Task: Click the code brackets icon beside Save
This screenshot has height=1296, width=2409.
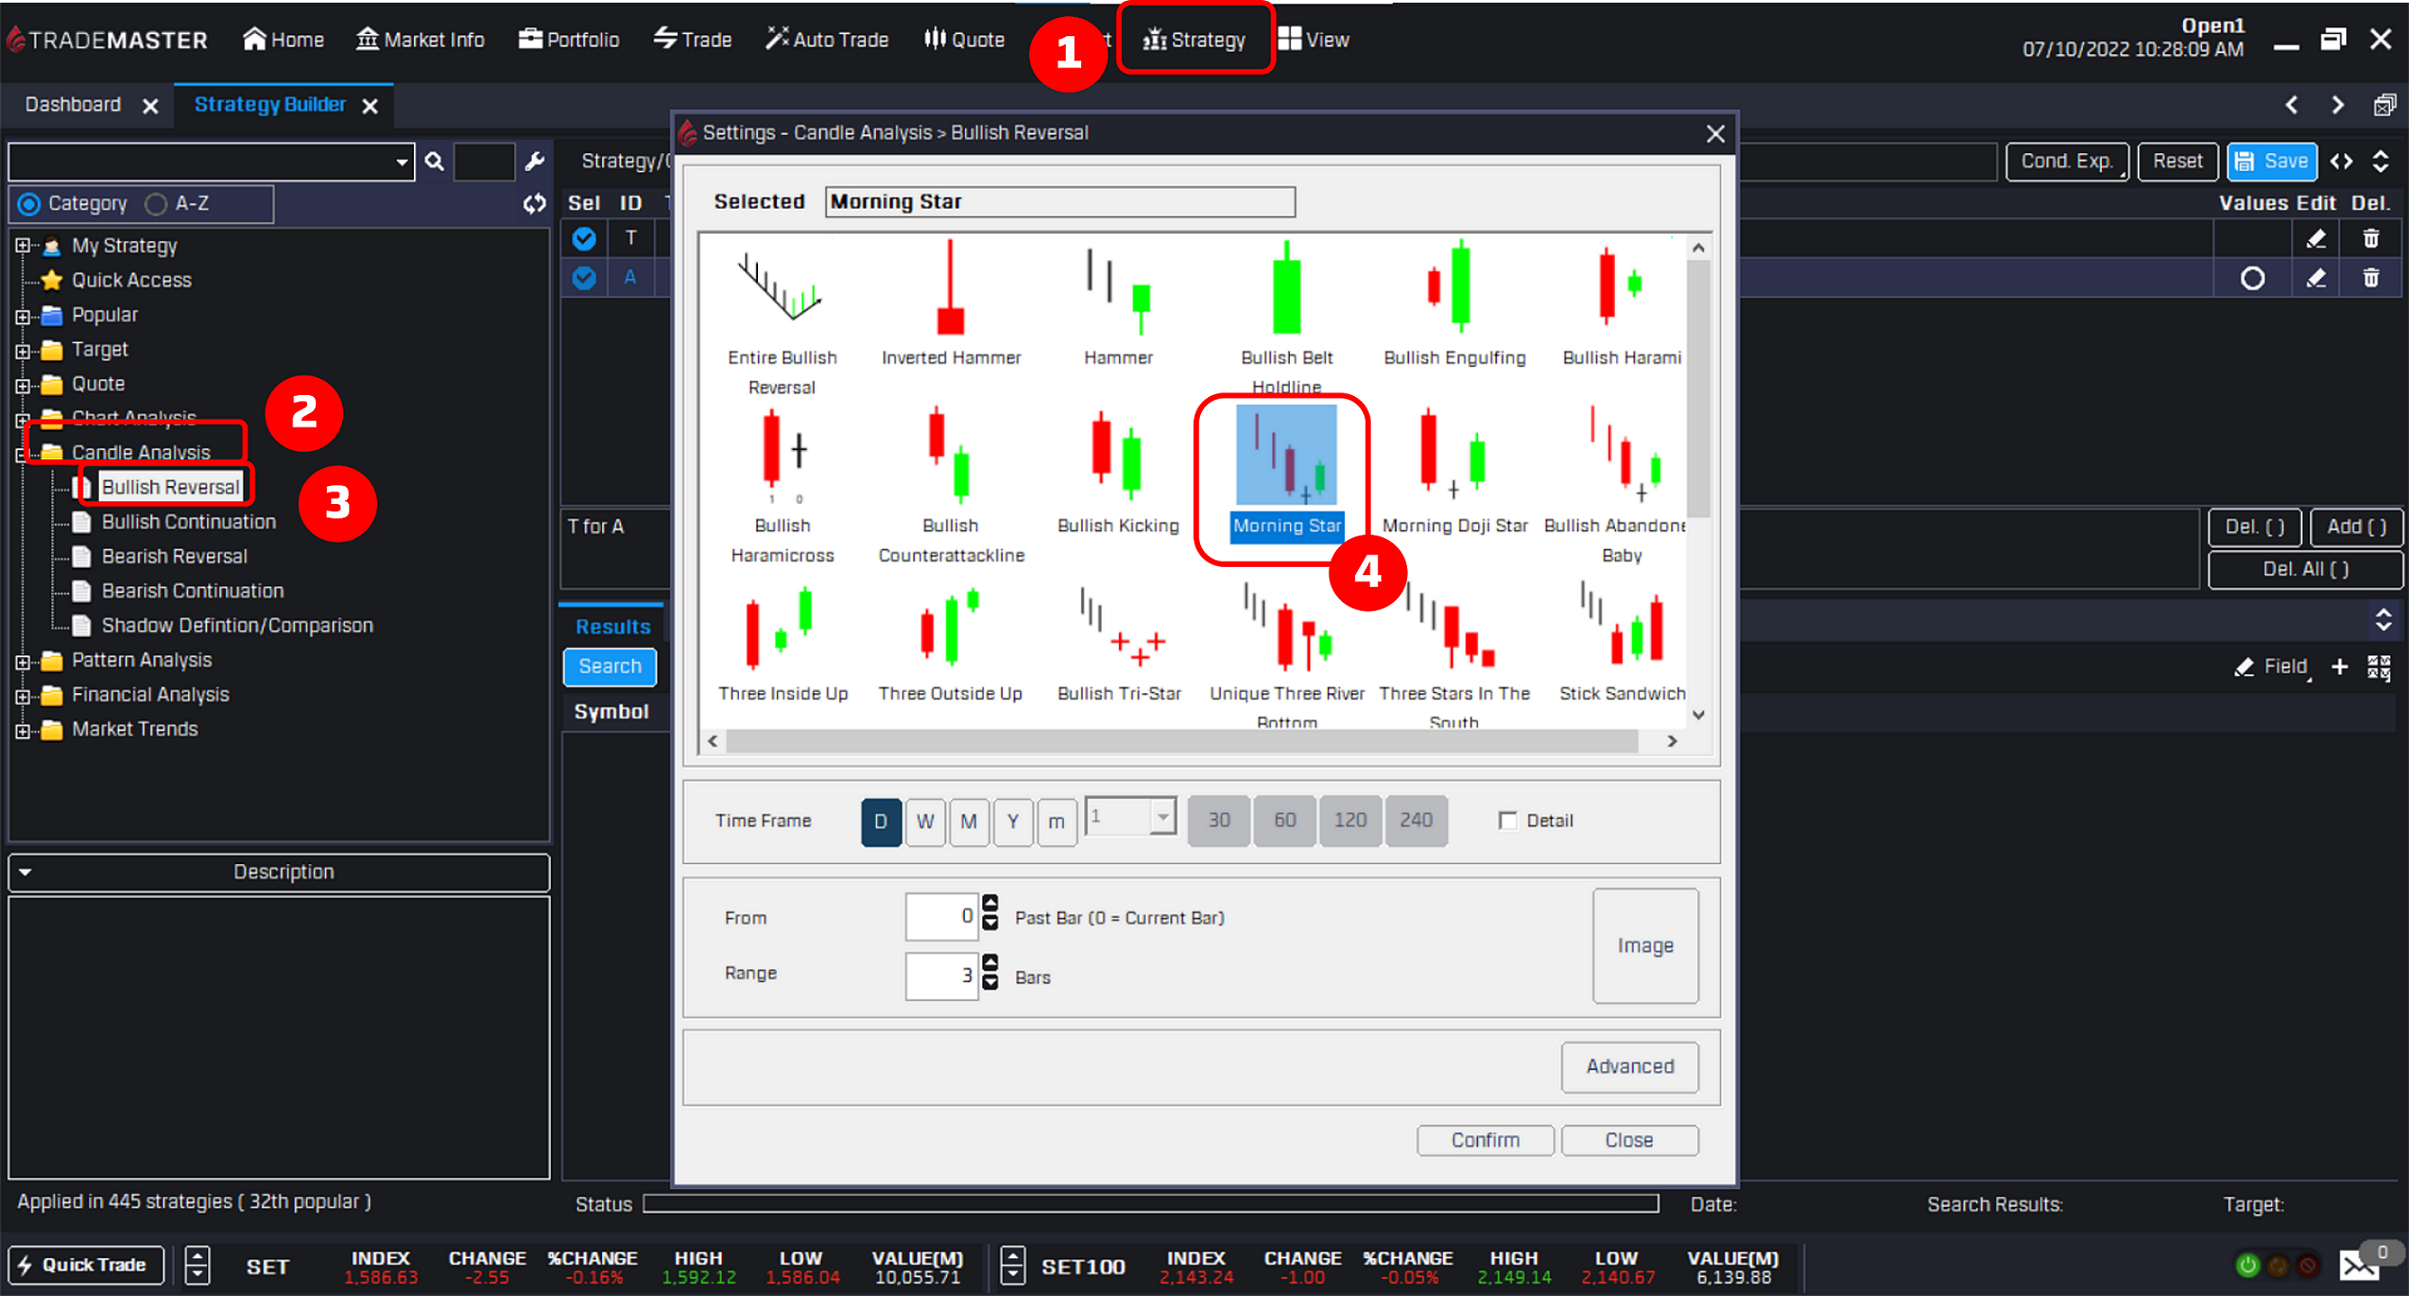Action: click(x=2341, y=161)
